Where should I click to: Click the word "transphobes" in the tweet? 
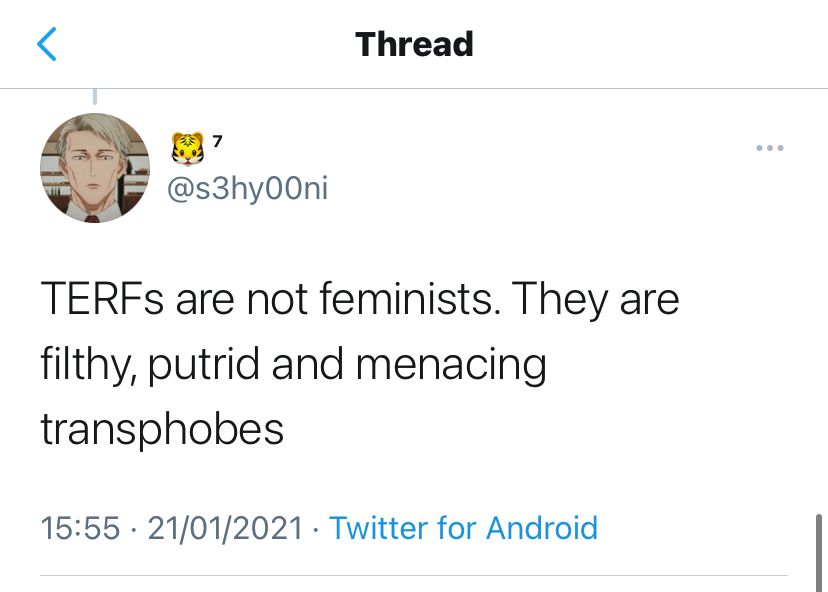(162, 429)
